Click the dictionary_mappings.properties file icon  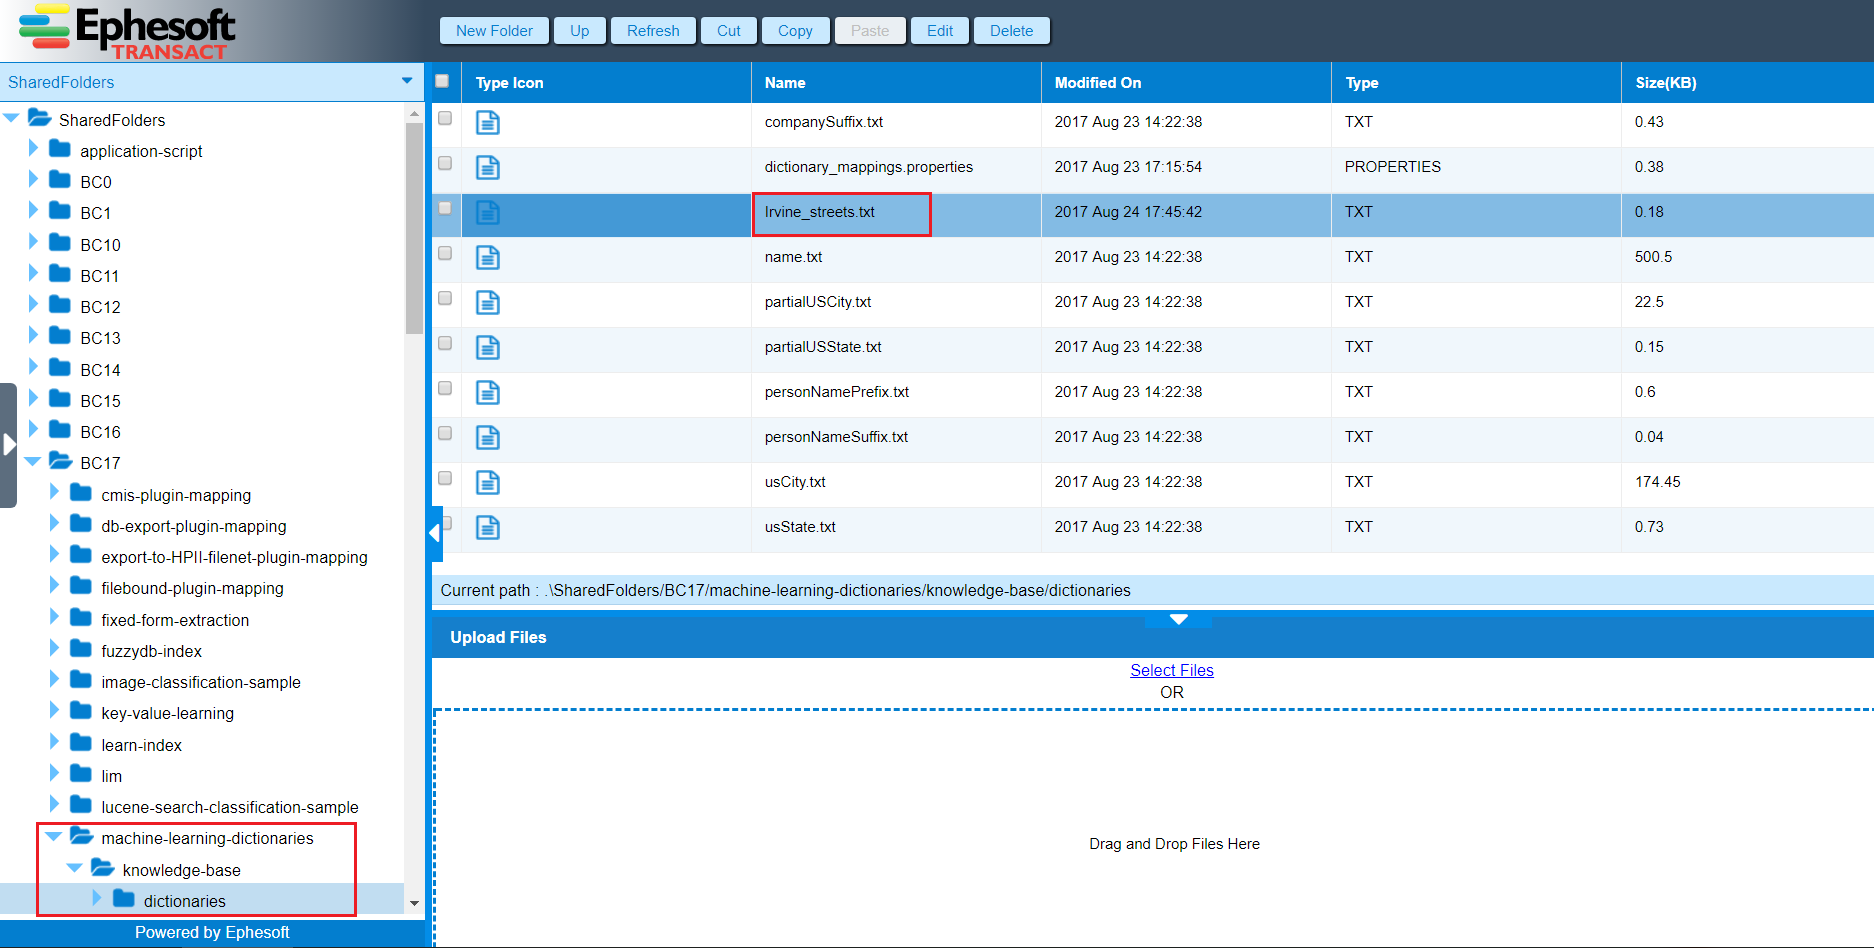(487, 168)
